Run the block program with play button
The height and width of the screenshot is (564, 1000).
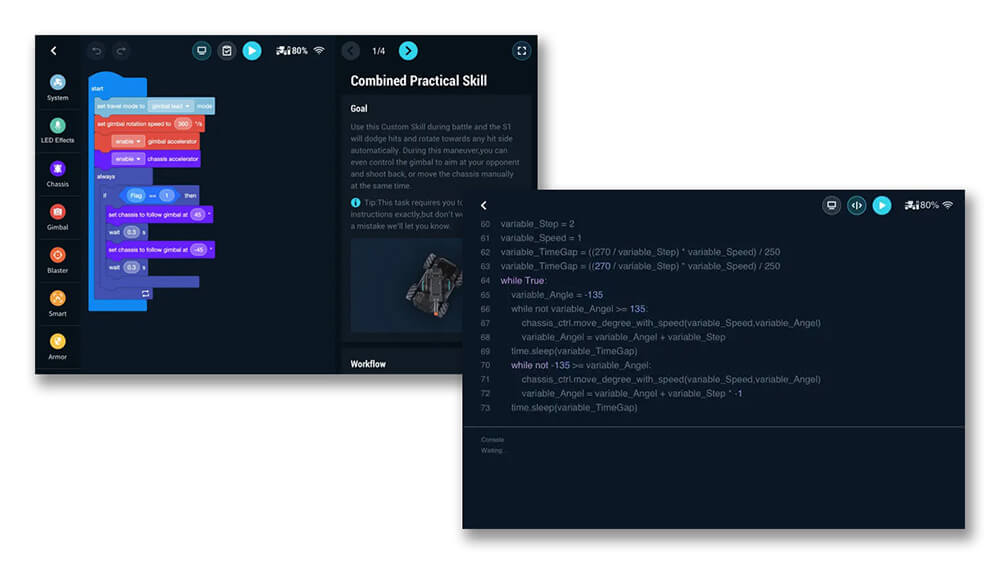252,50
